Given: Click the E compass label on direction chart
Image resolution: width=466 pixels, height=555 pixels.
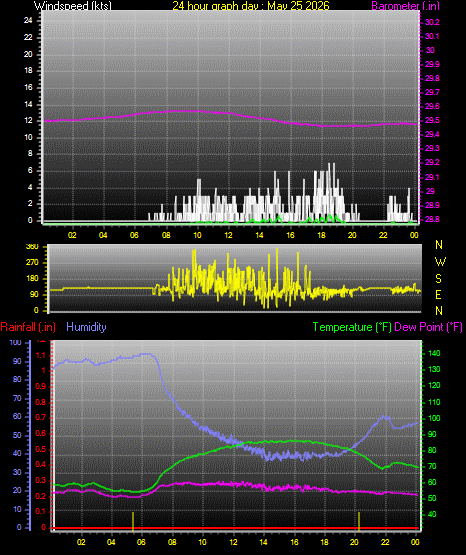Looking at the screenshot, I should coord(438,294).
